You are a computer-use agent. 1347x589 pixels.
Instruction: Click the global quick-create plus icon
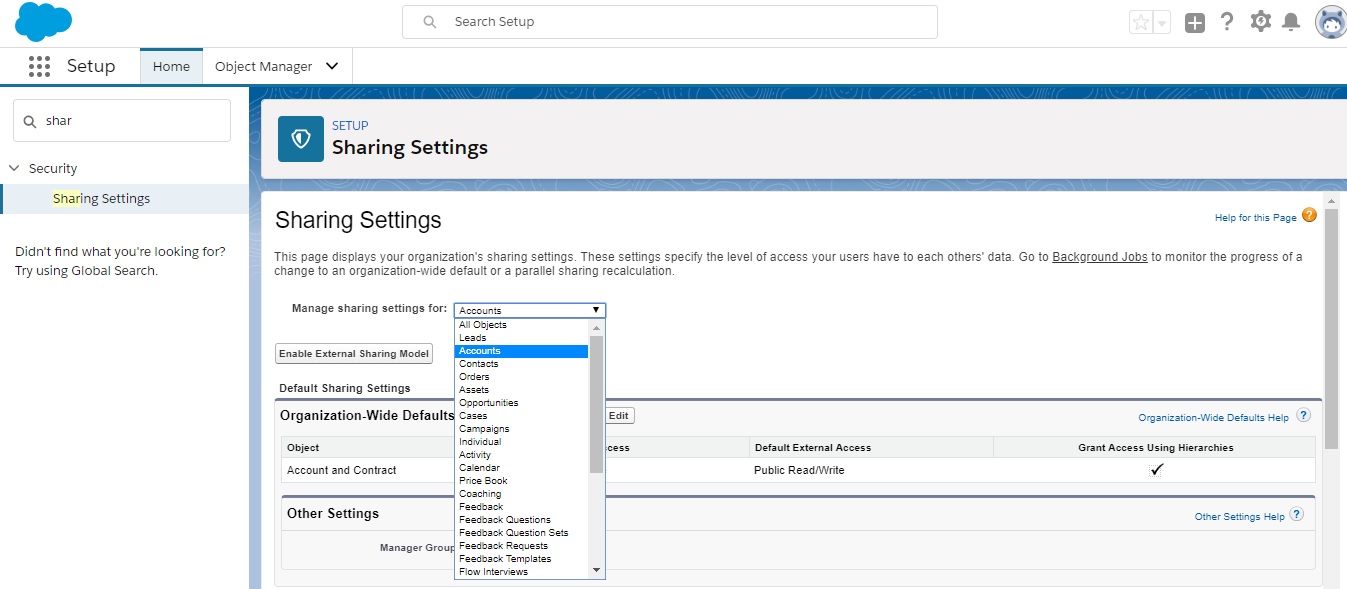1194,21
